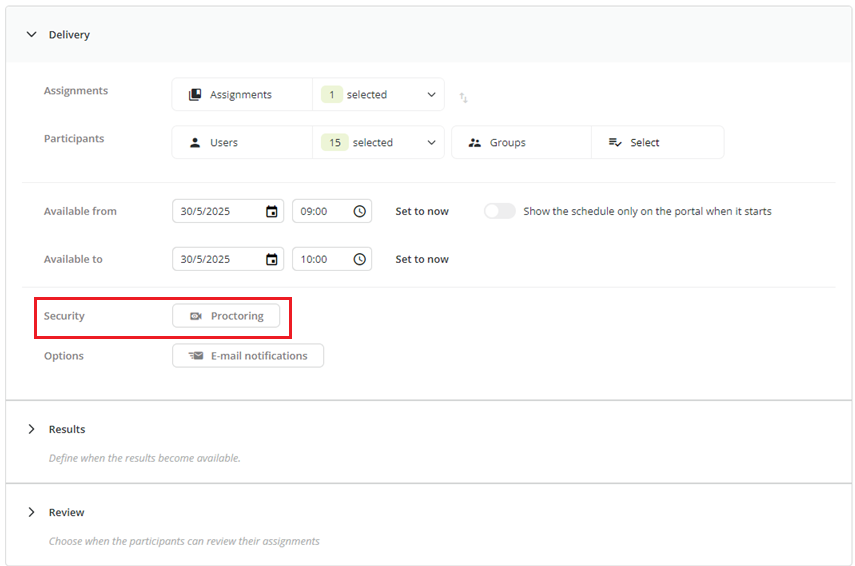The height and width of the screenshot is (566, 855).
Task: Click Set to now for Available from
Action: [422, 212]
